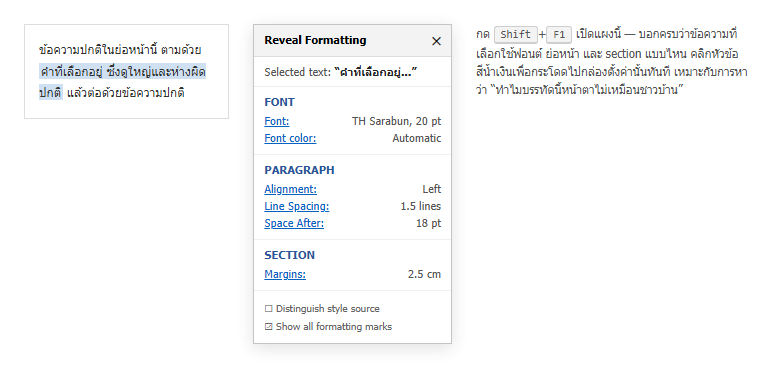
Task: Click the 'Automatic' font color value
Action: point(417,138)
